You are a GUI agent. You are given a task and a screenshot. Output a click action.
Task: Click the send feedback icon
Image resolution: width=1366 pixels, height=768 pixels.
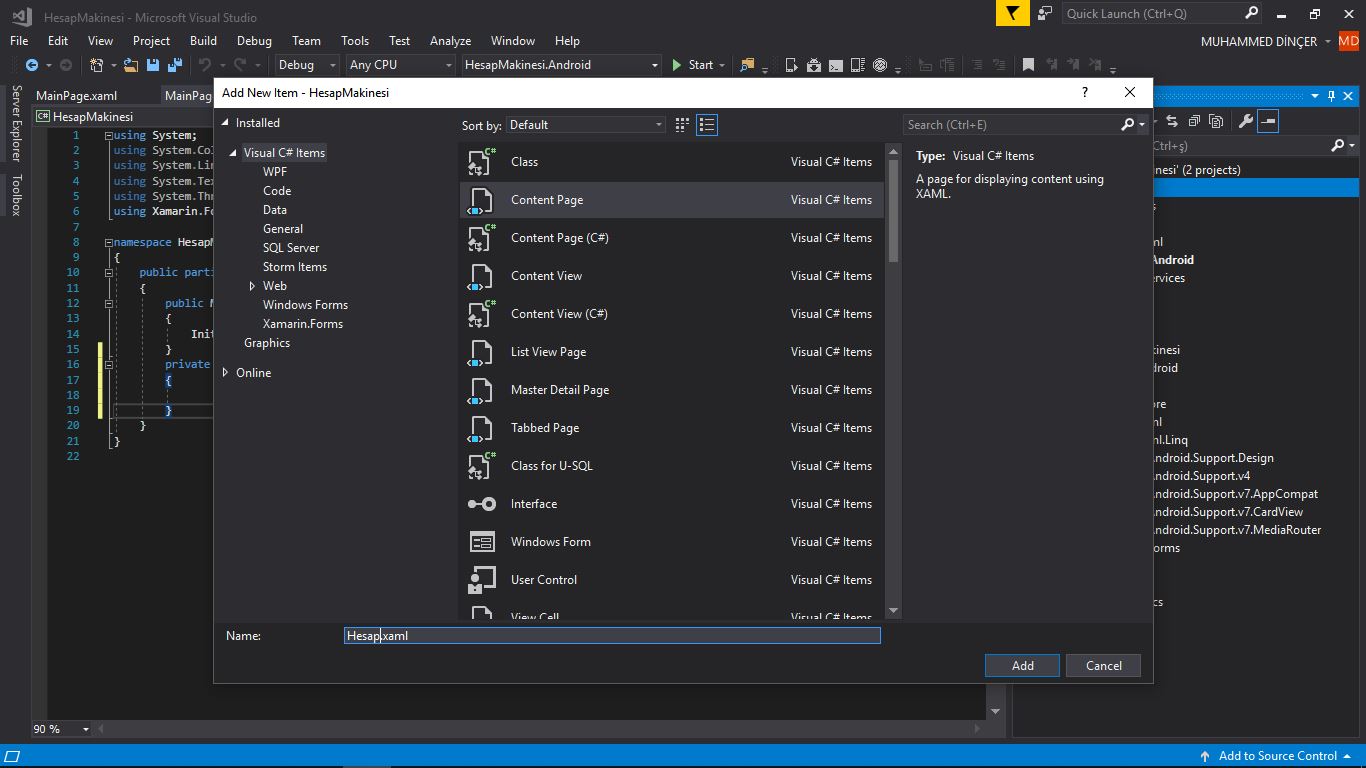click(x=1045, y=13)
